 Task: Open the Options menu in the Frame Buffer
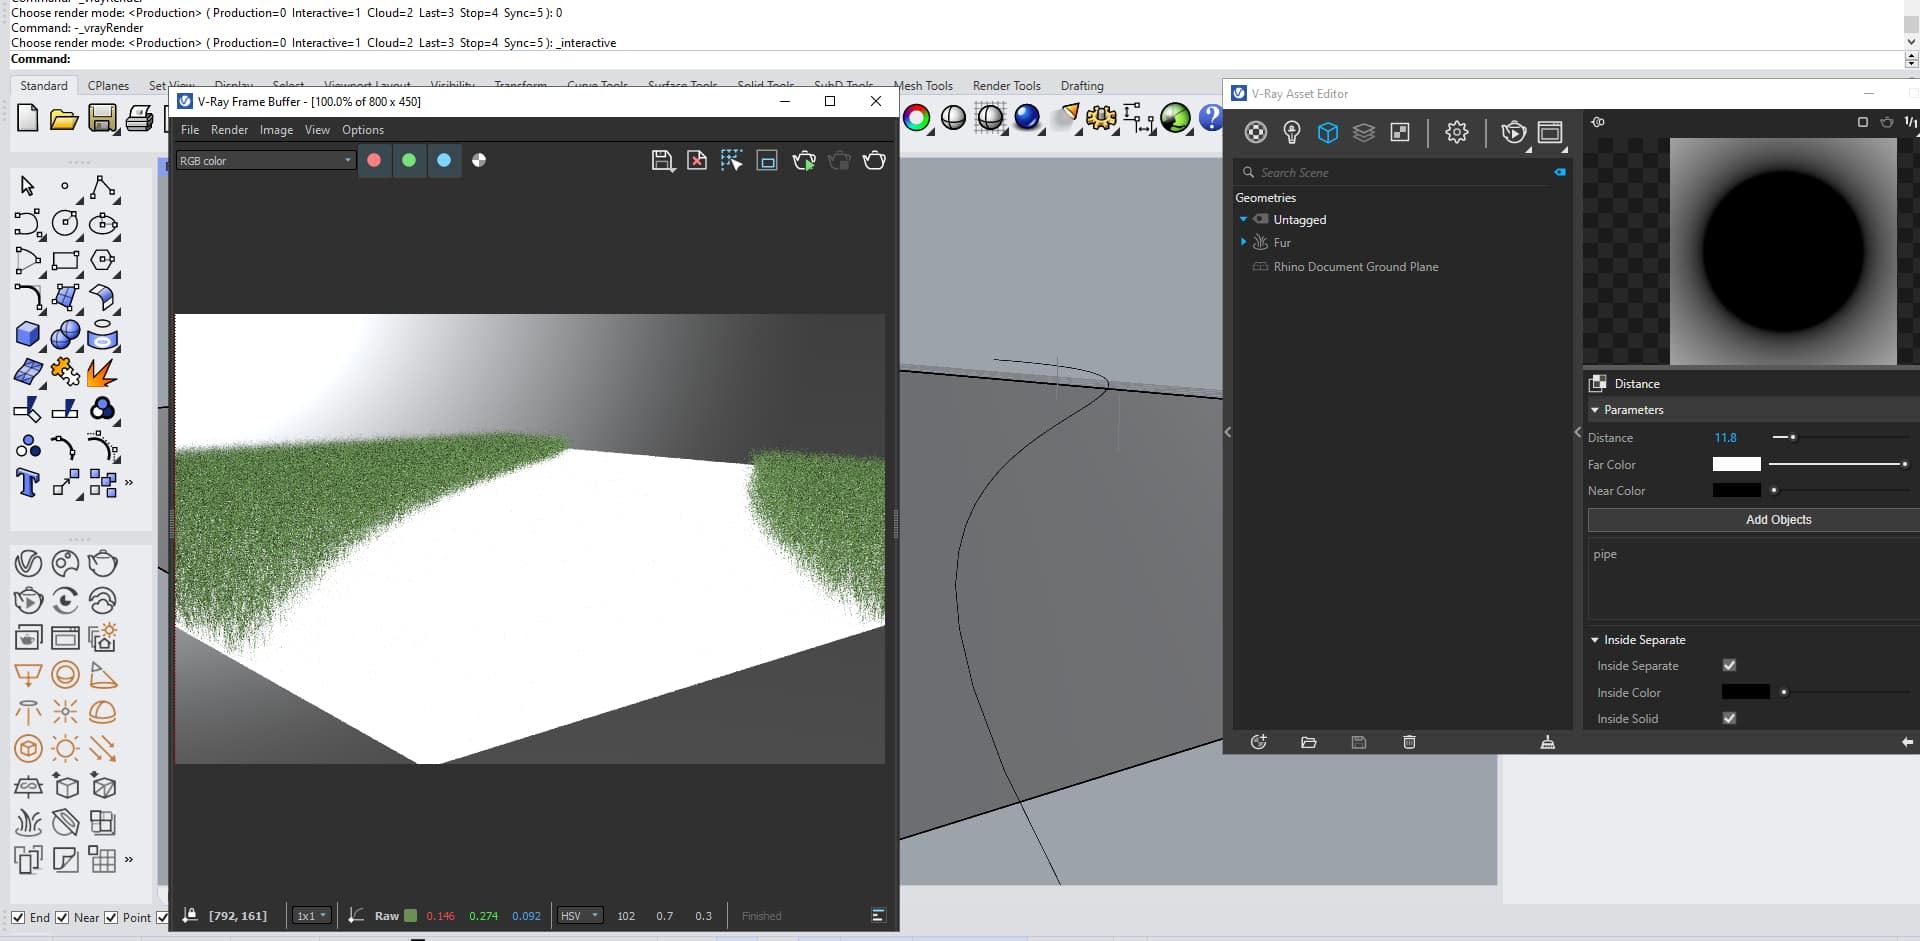tap(363, 130)
